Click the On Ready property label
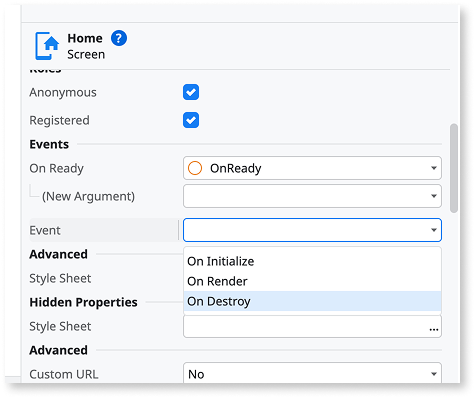Image resolution: width=475 pixels, height=398 pixels. pos(56,168)
